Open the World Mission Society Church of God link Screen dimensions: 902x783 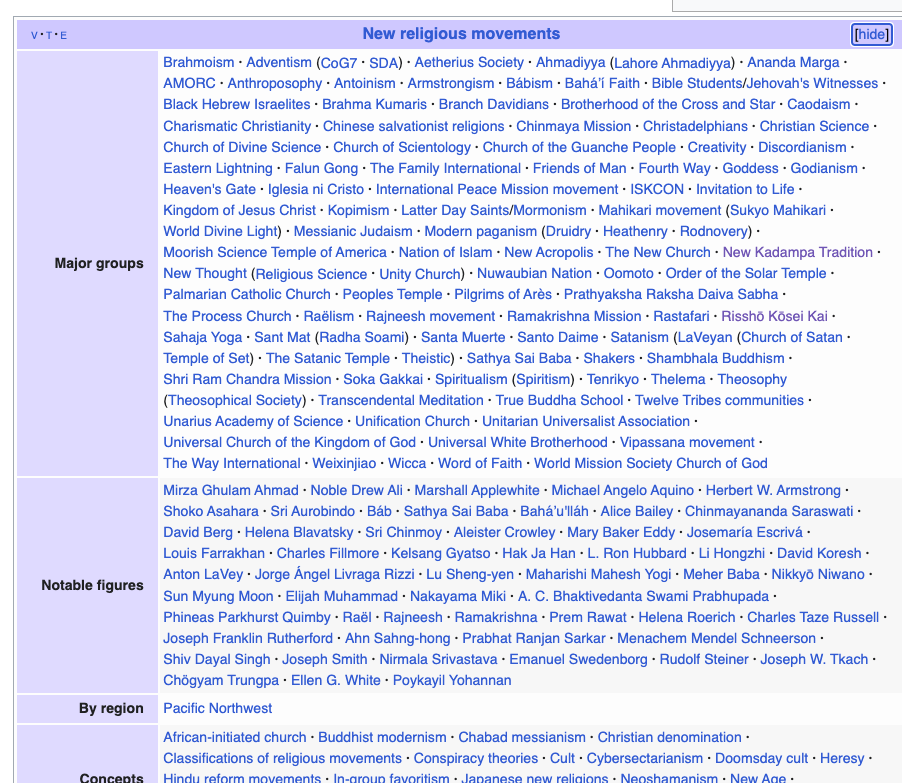click(x=650, y=463)
